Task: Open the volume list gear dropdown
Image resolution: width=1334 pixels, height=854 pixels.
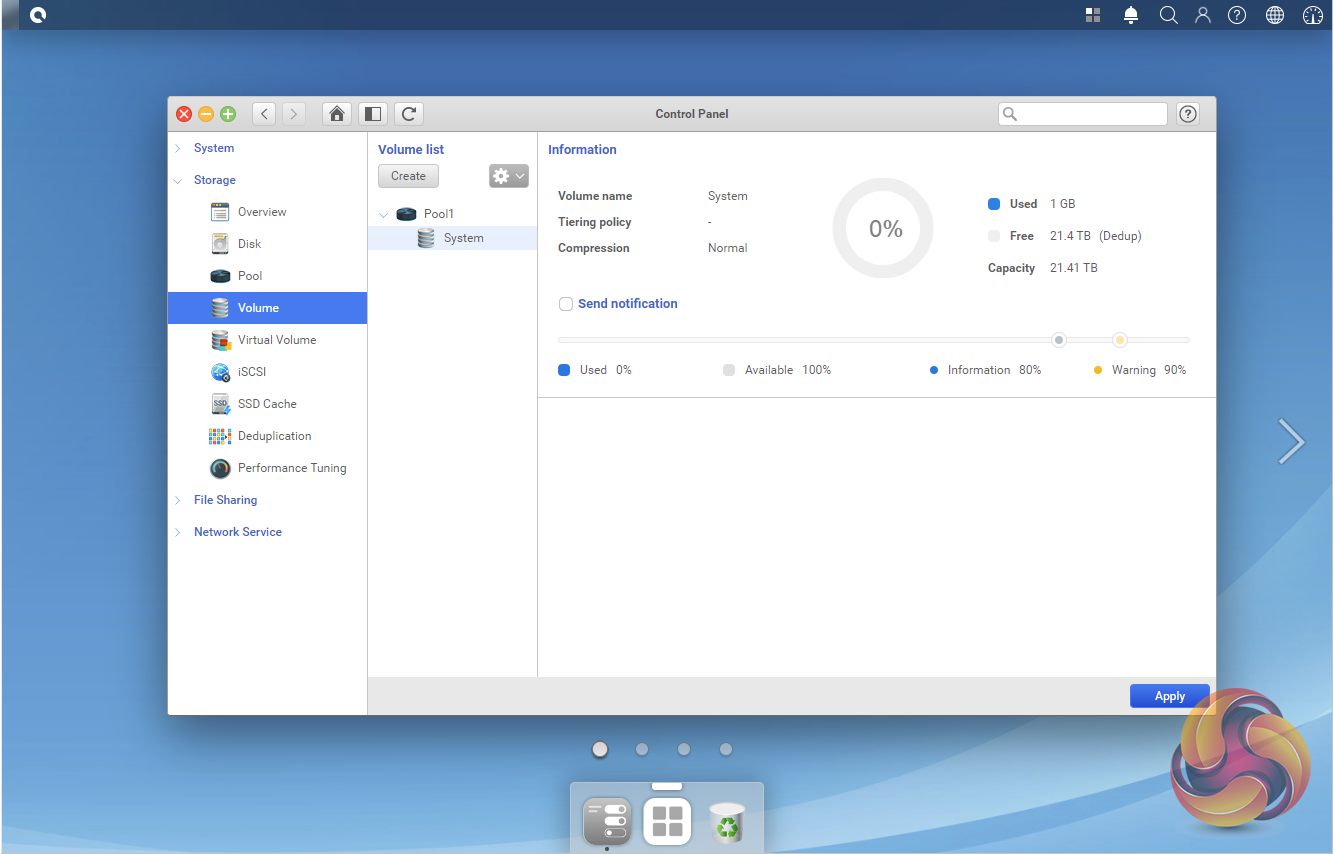Action: tap(508, 176)
